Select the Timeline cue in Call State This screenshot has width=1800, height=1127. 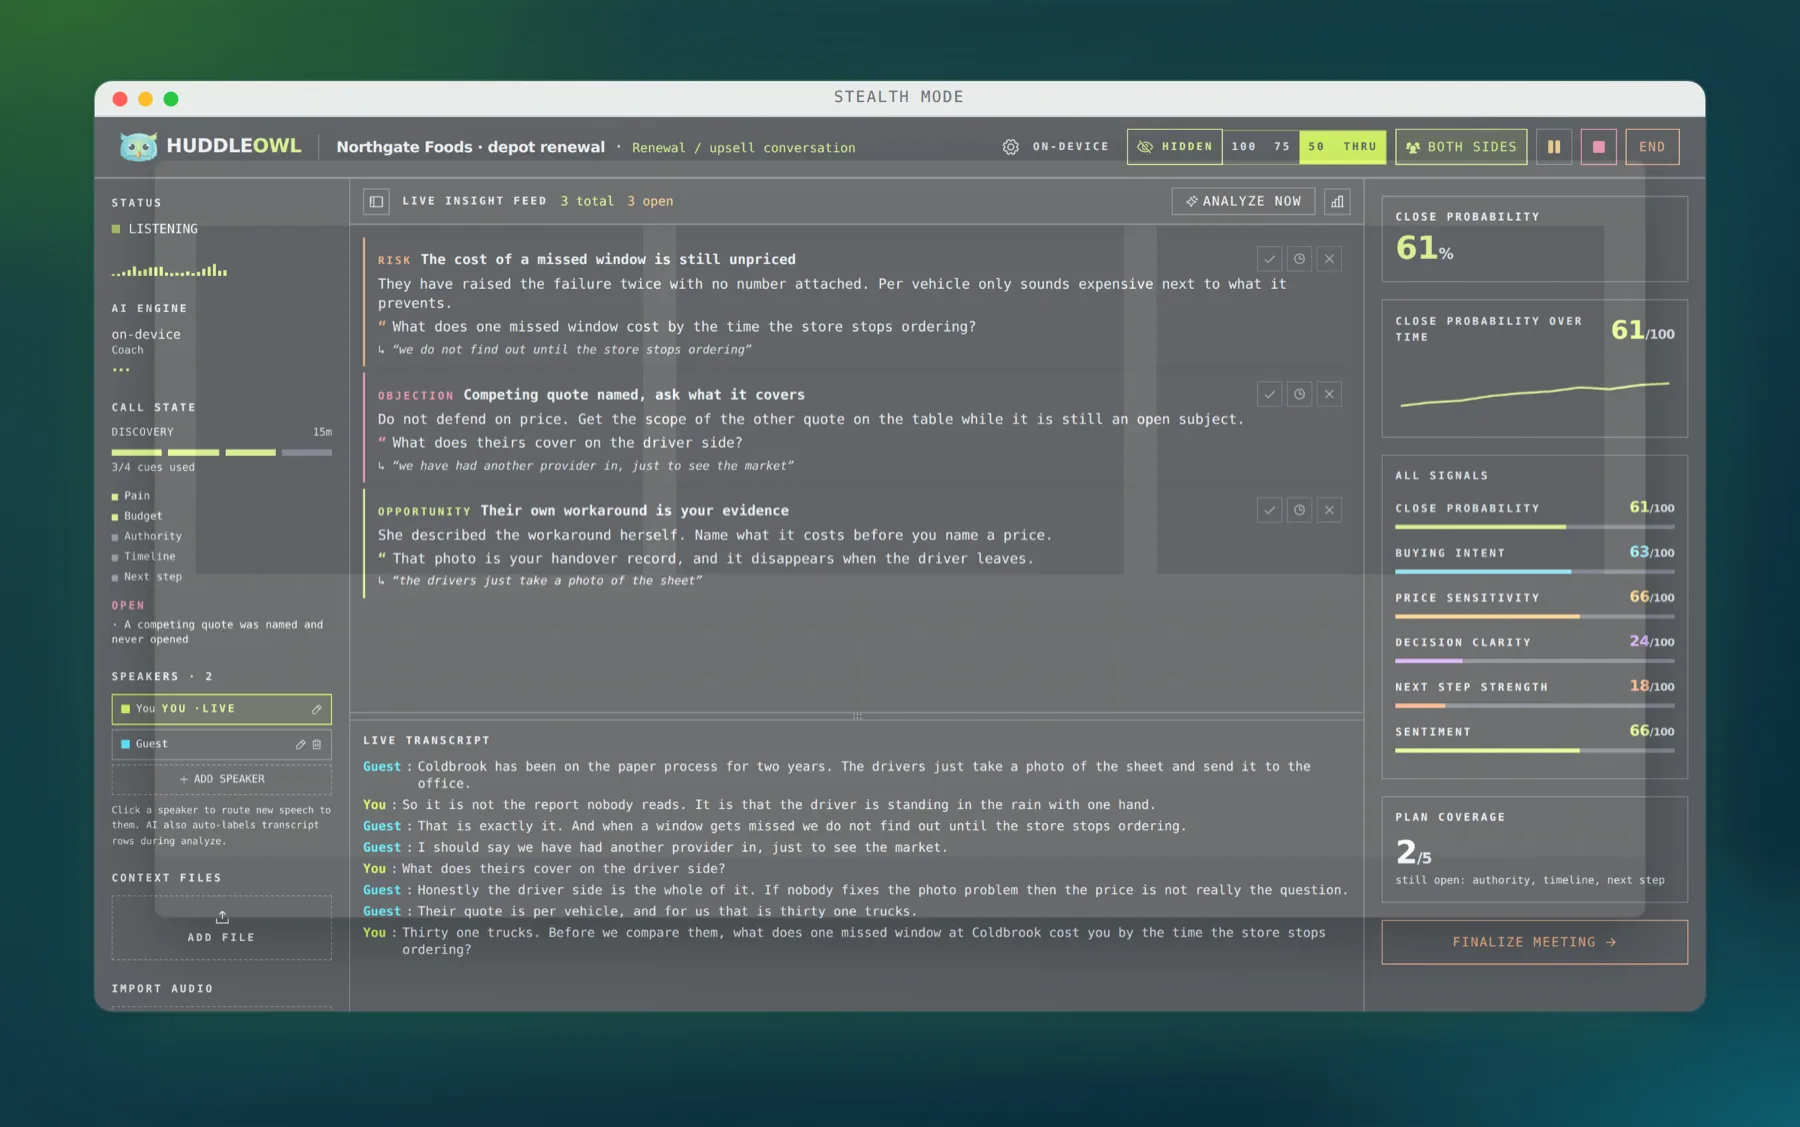(144, 556)
